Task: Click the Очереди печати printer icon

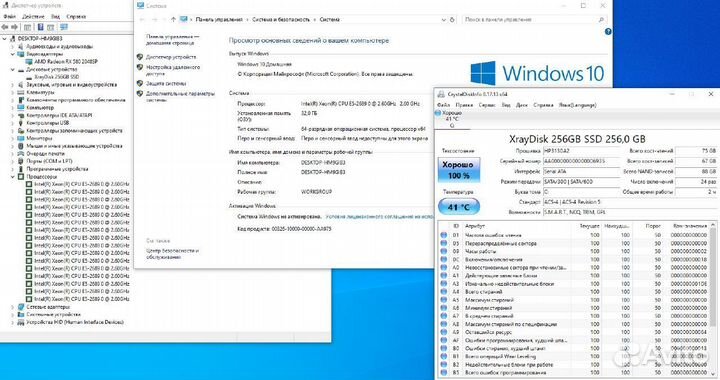Action: (21, 154)
